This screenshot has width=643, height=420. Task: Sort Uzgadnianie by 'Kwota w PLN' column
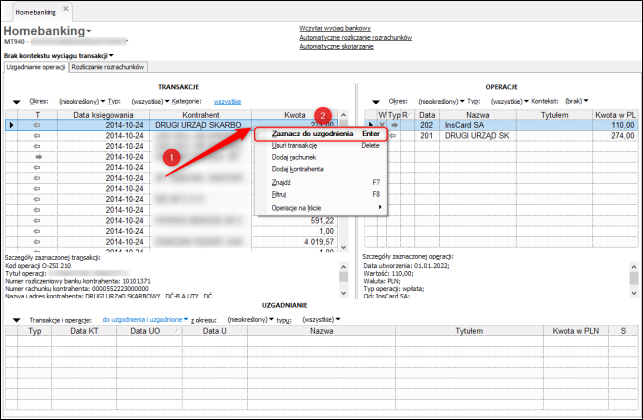point(576,331)
